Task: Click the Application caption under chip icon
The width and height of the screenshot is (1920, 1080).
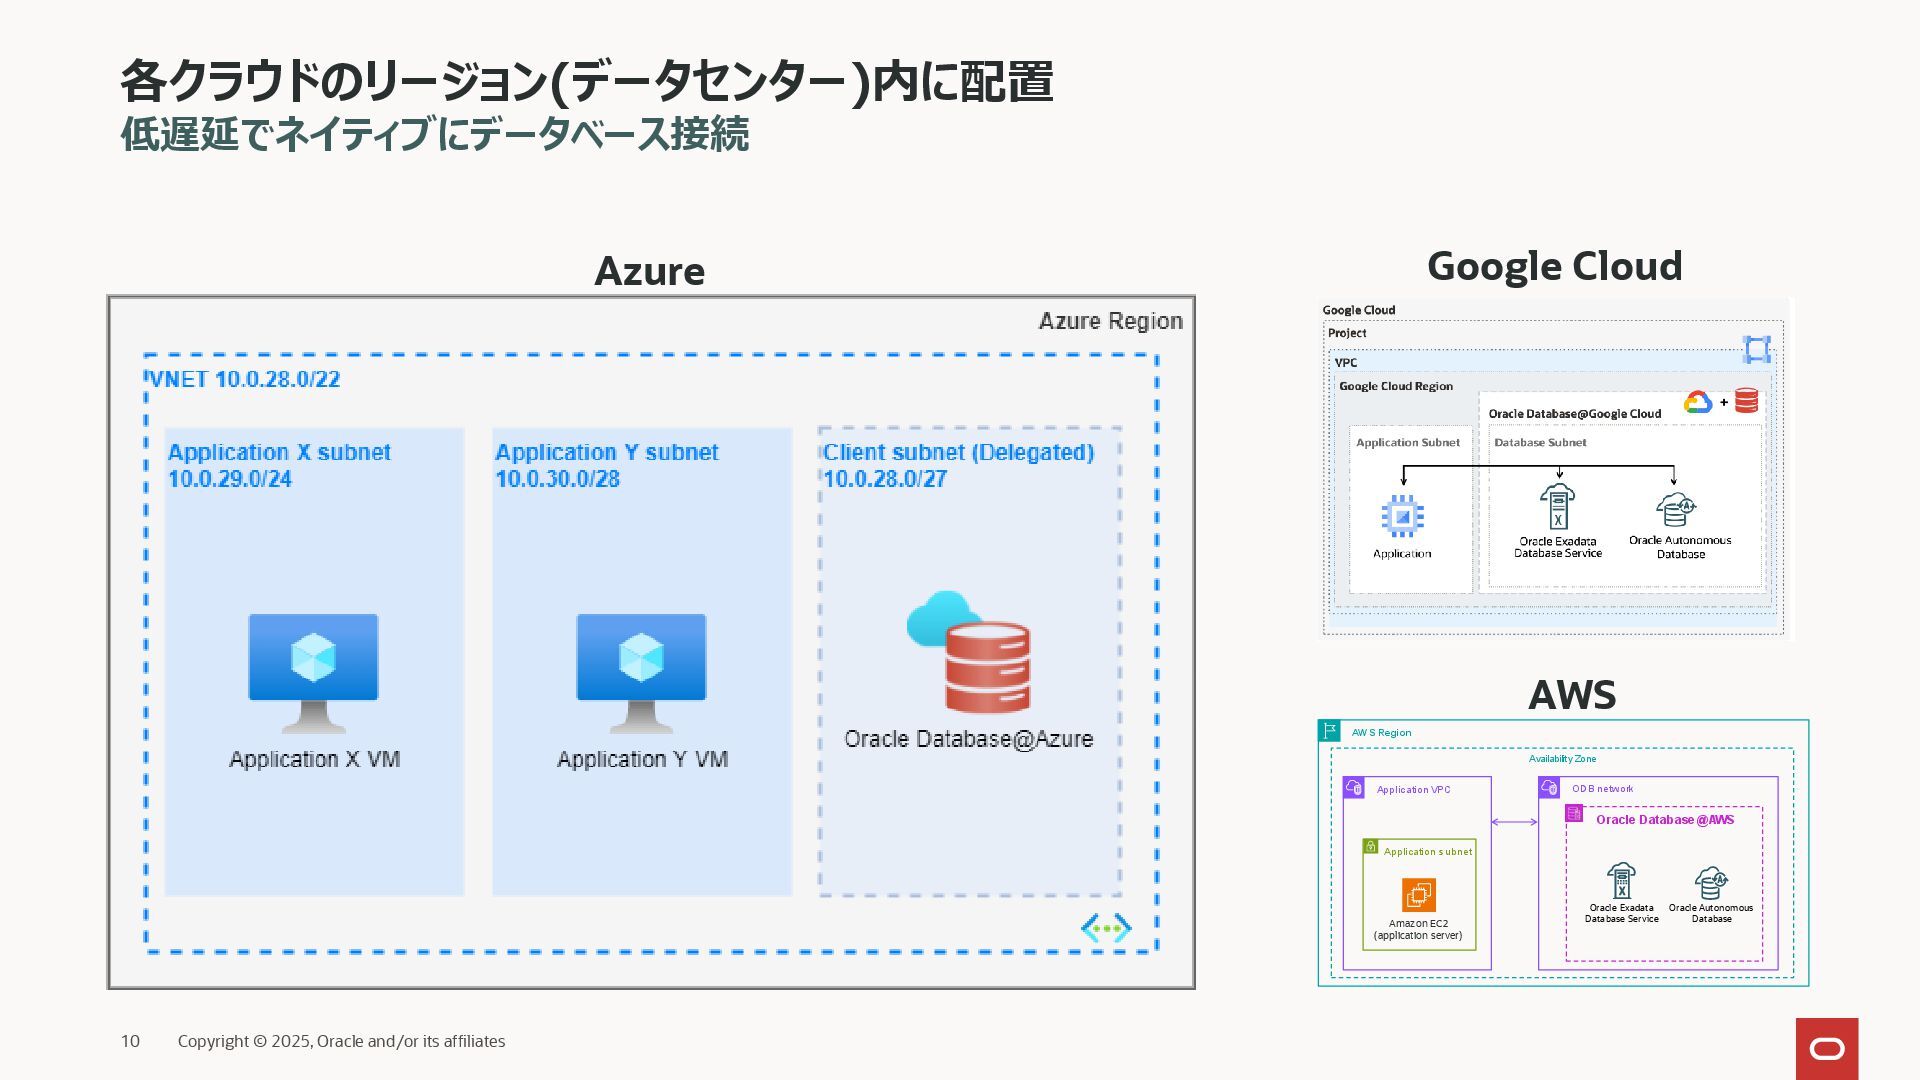Action: [1402, 554]
